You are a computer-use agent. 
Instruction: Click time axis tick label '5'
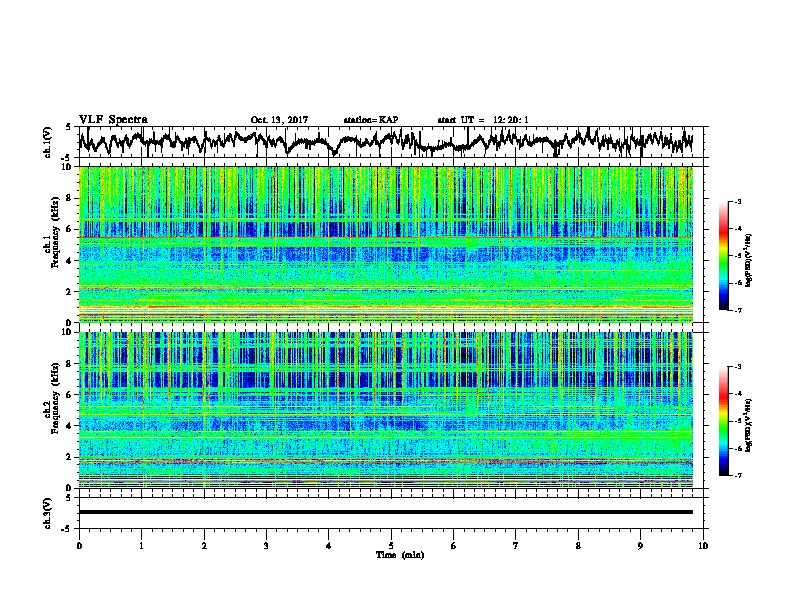(x=391, y=546)
